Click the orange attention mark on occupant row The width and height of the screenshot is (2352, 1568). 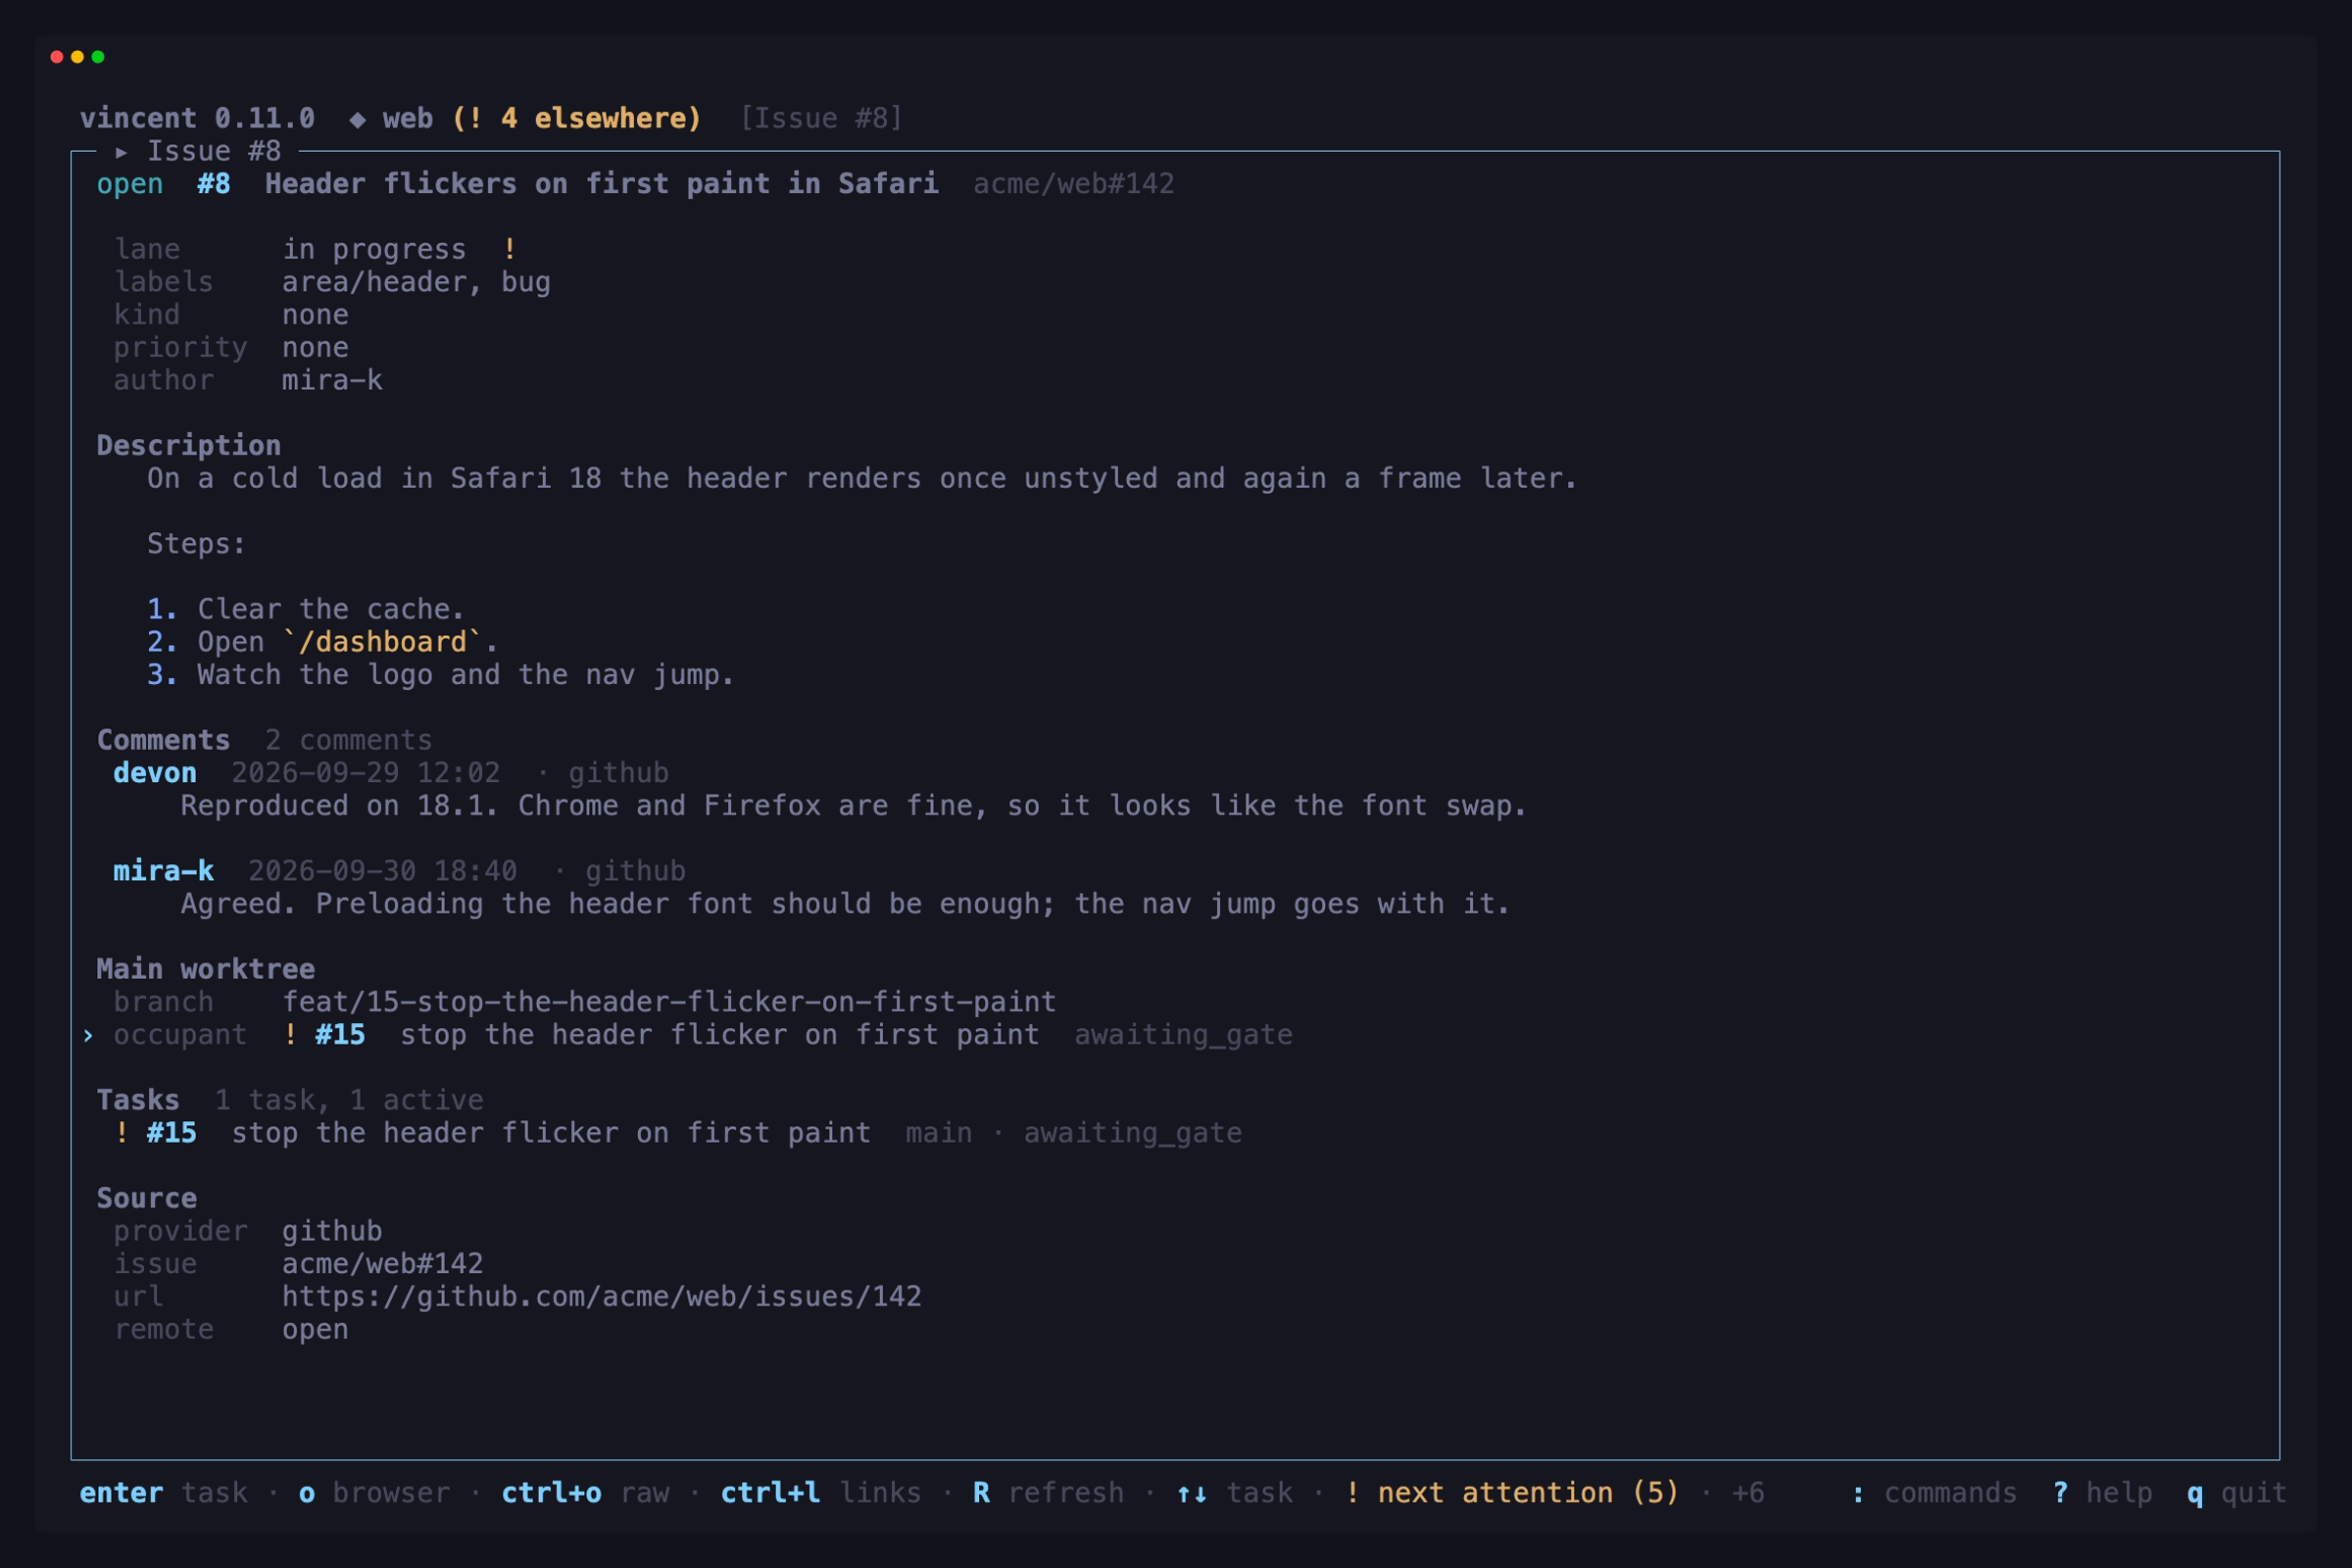290,1035
